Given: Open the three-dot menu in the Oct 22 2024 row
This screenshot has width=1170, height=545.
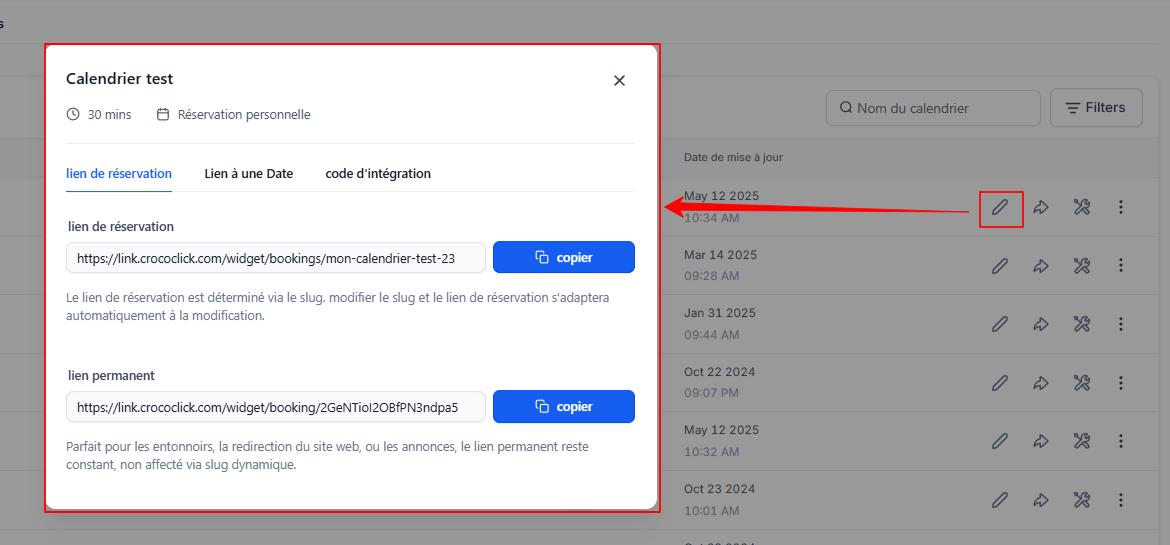Looking at the screenshot, I should tap(1121, 383).
